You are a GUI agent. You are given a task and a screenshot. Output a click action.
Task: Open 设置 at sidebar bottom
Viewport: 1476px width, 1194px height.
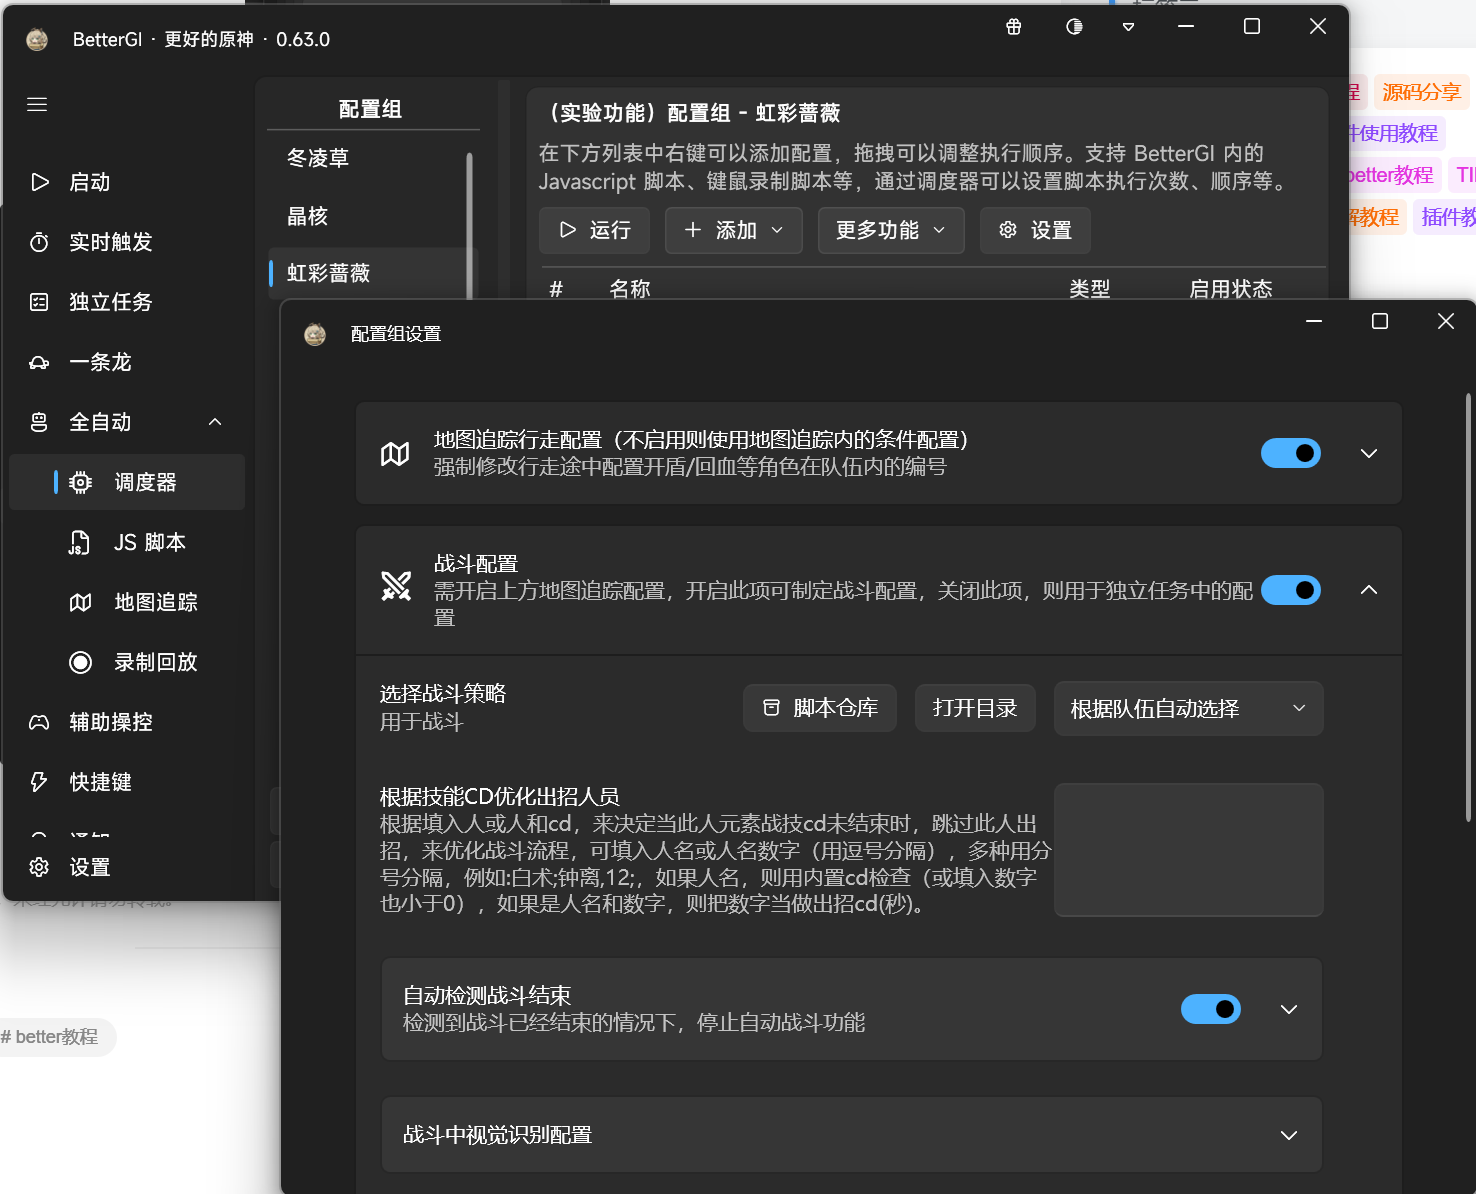(127, 867)
